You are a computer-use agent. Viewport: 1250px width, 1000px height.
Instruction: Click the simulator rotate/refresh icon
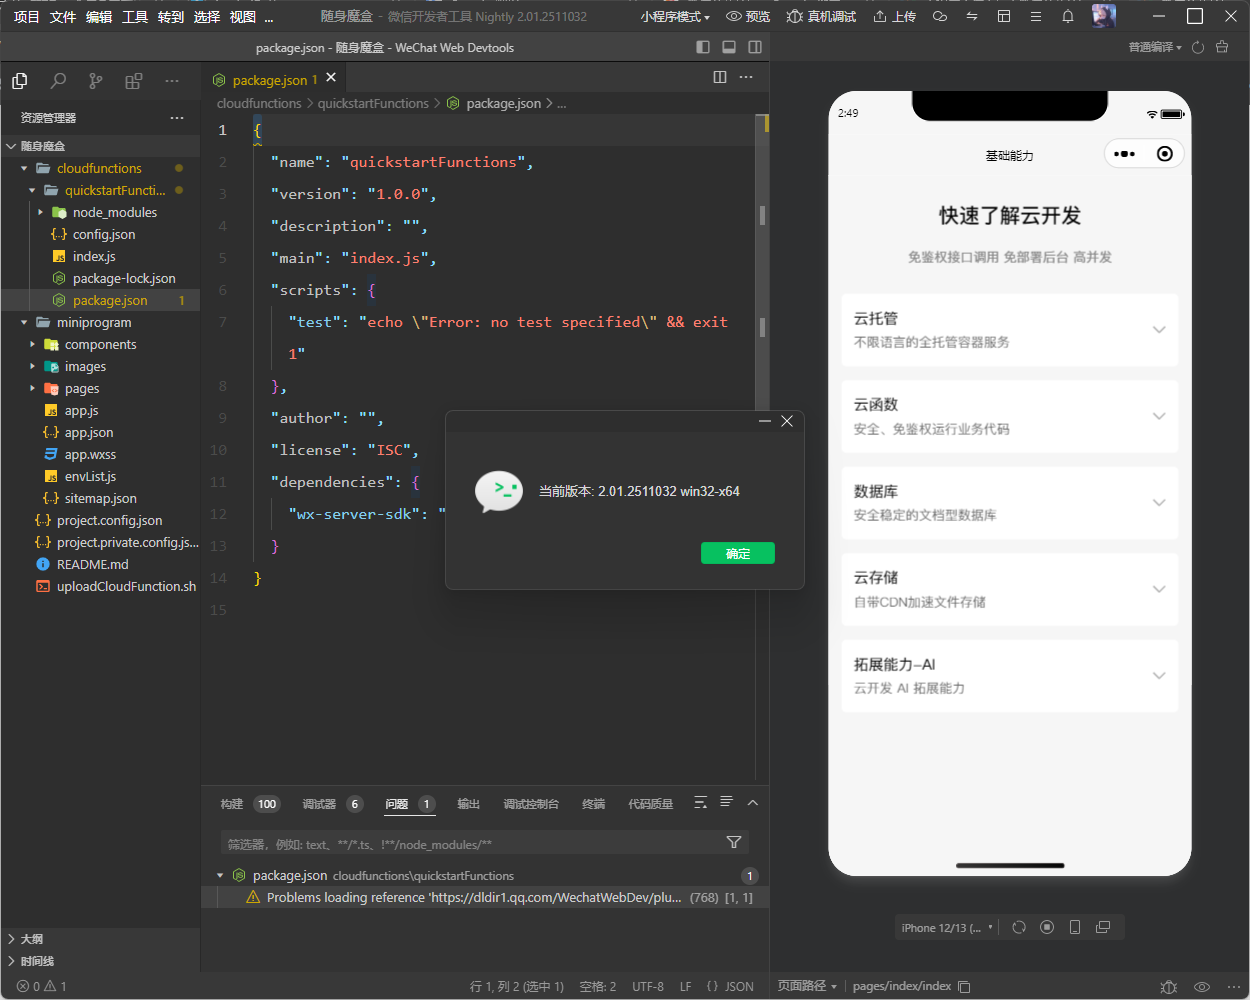(1019, 927)
